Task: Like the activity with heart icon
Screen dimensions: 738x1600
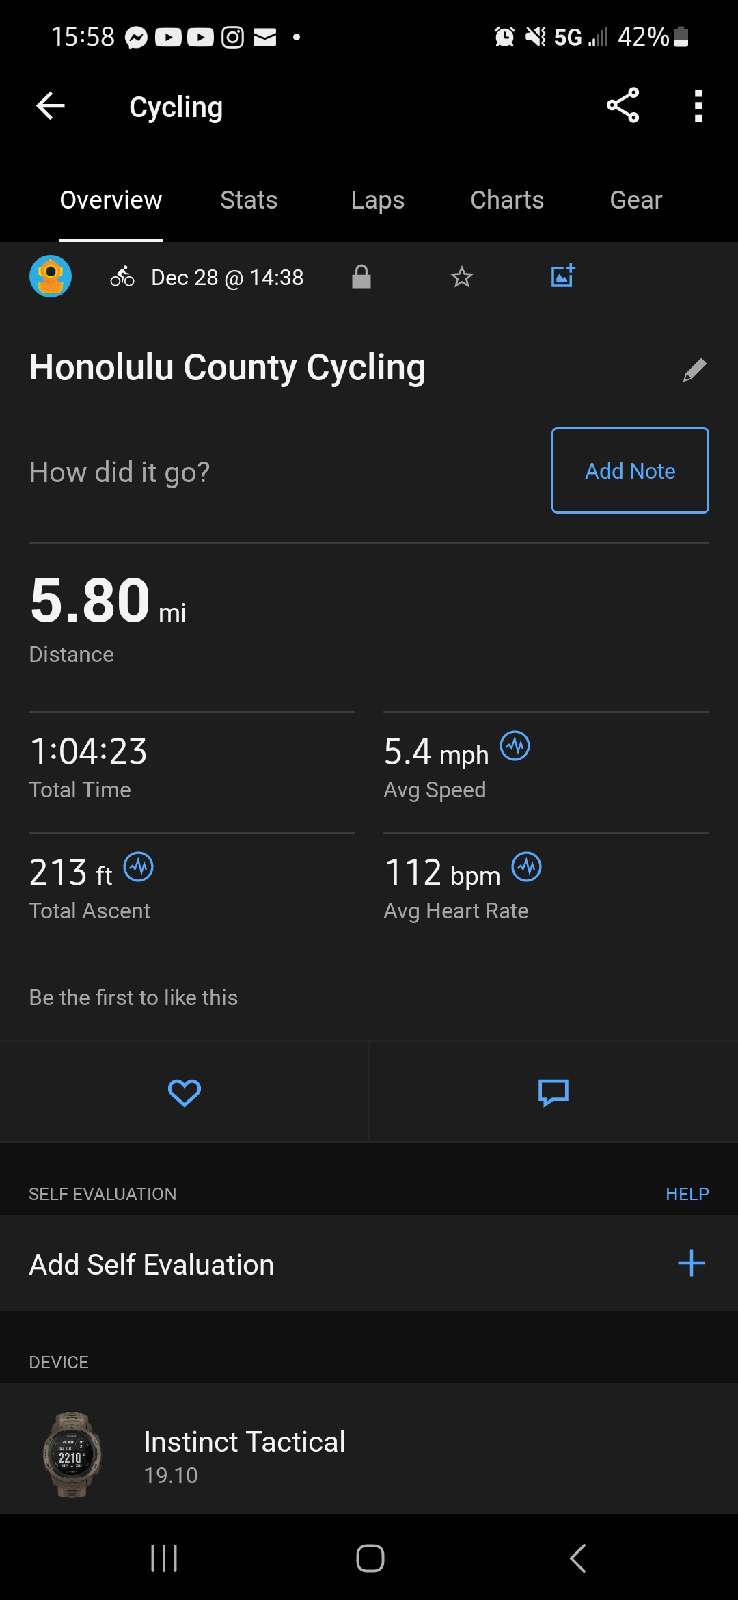Action: click(x=184, y=1092)
